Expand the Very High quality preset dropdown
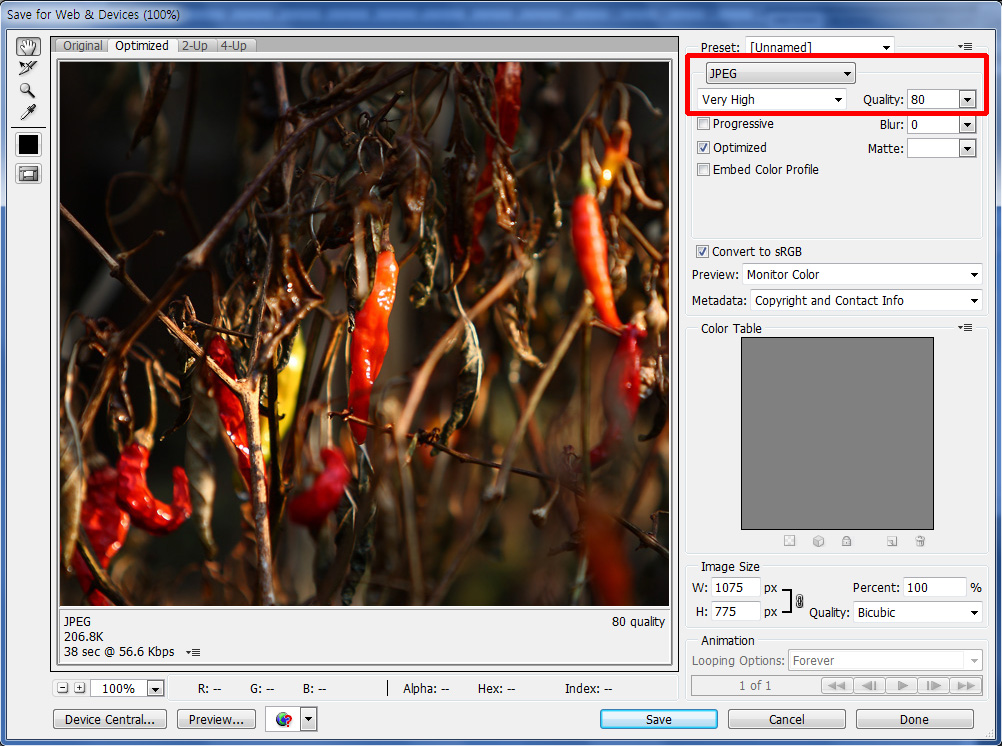1002x746 pixels. tap(771, 100)
